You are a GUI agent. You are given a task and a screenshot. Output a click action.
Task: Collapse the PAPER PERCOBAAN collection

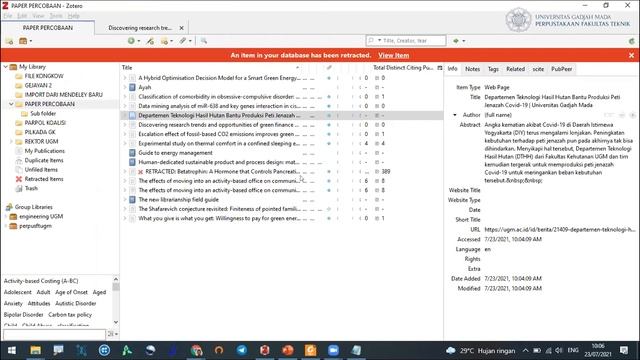pyautogui.click(x=11, y=104)
